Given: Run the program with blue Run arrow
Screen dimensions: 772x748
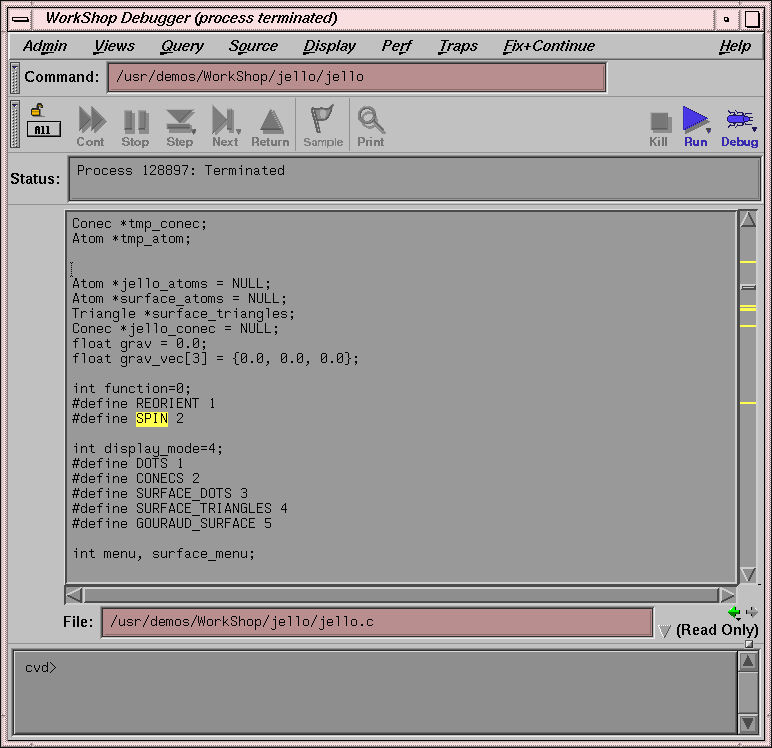Looking at the screenshot, I should tap(695, 125).
